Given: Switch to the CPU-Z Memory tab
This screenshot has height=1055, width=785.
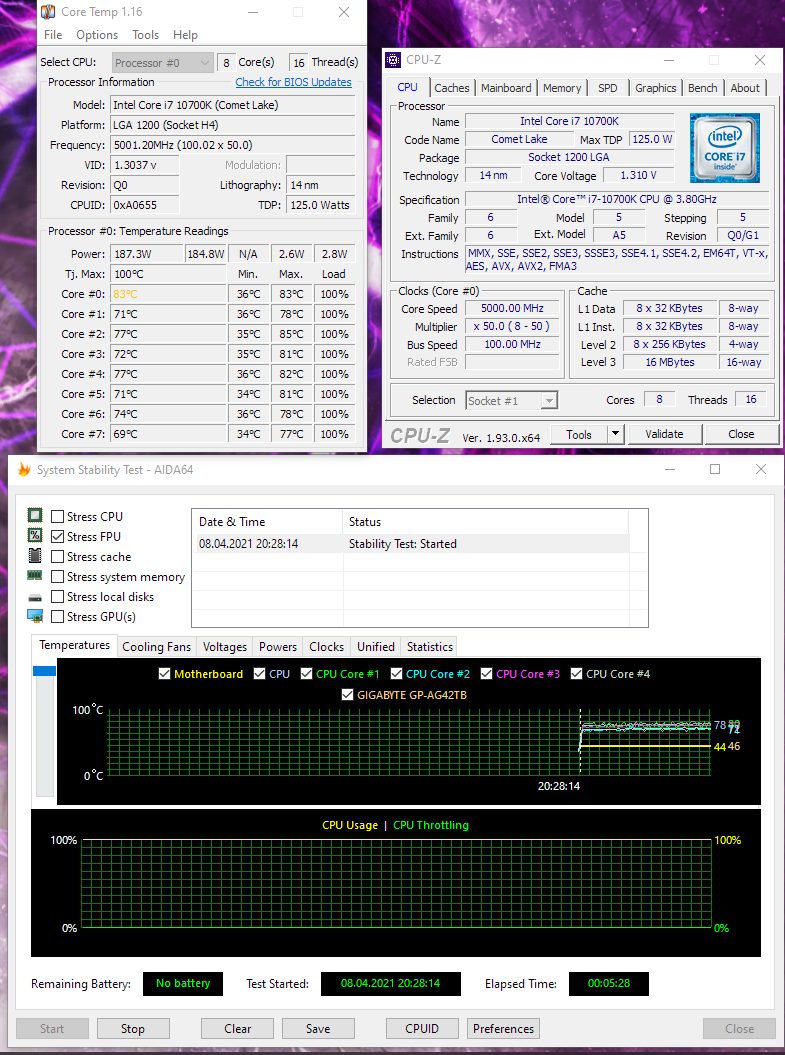Looking at the screenshot, I should (x=562, y=88).
